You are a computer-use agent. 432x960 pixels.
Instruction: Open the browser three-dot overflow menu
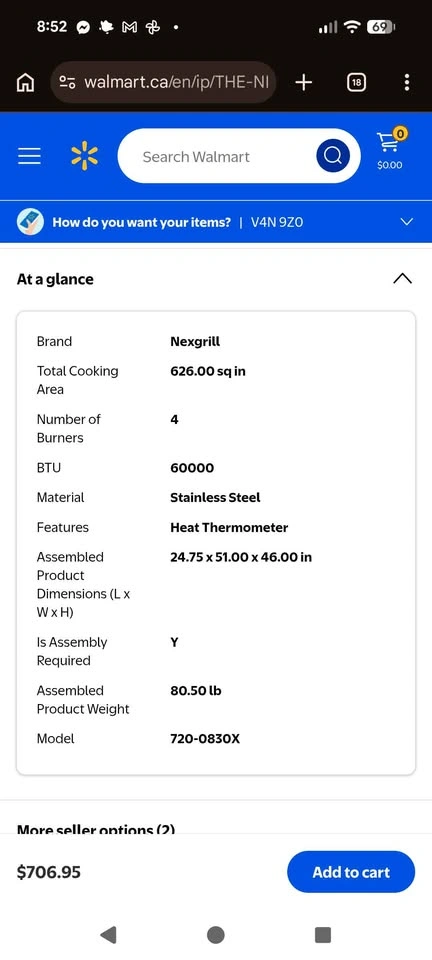pos(407,82)
